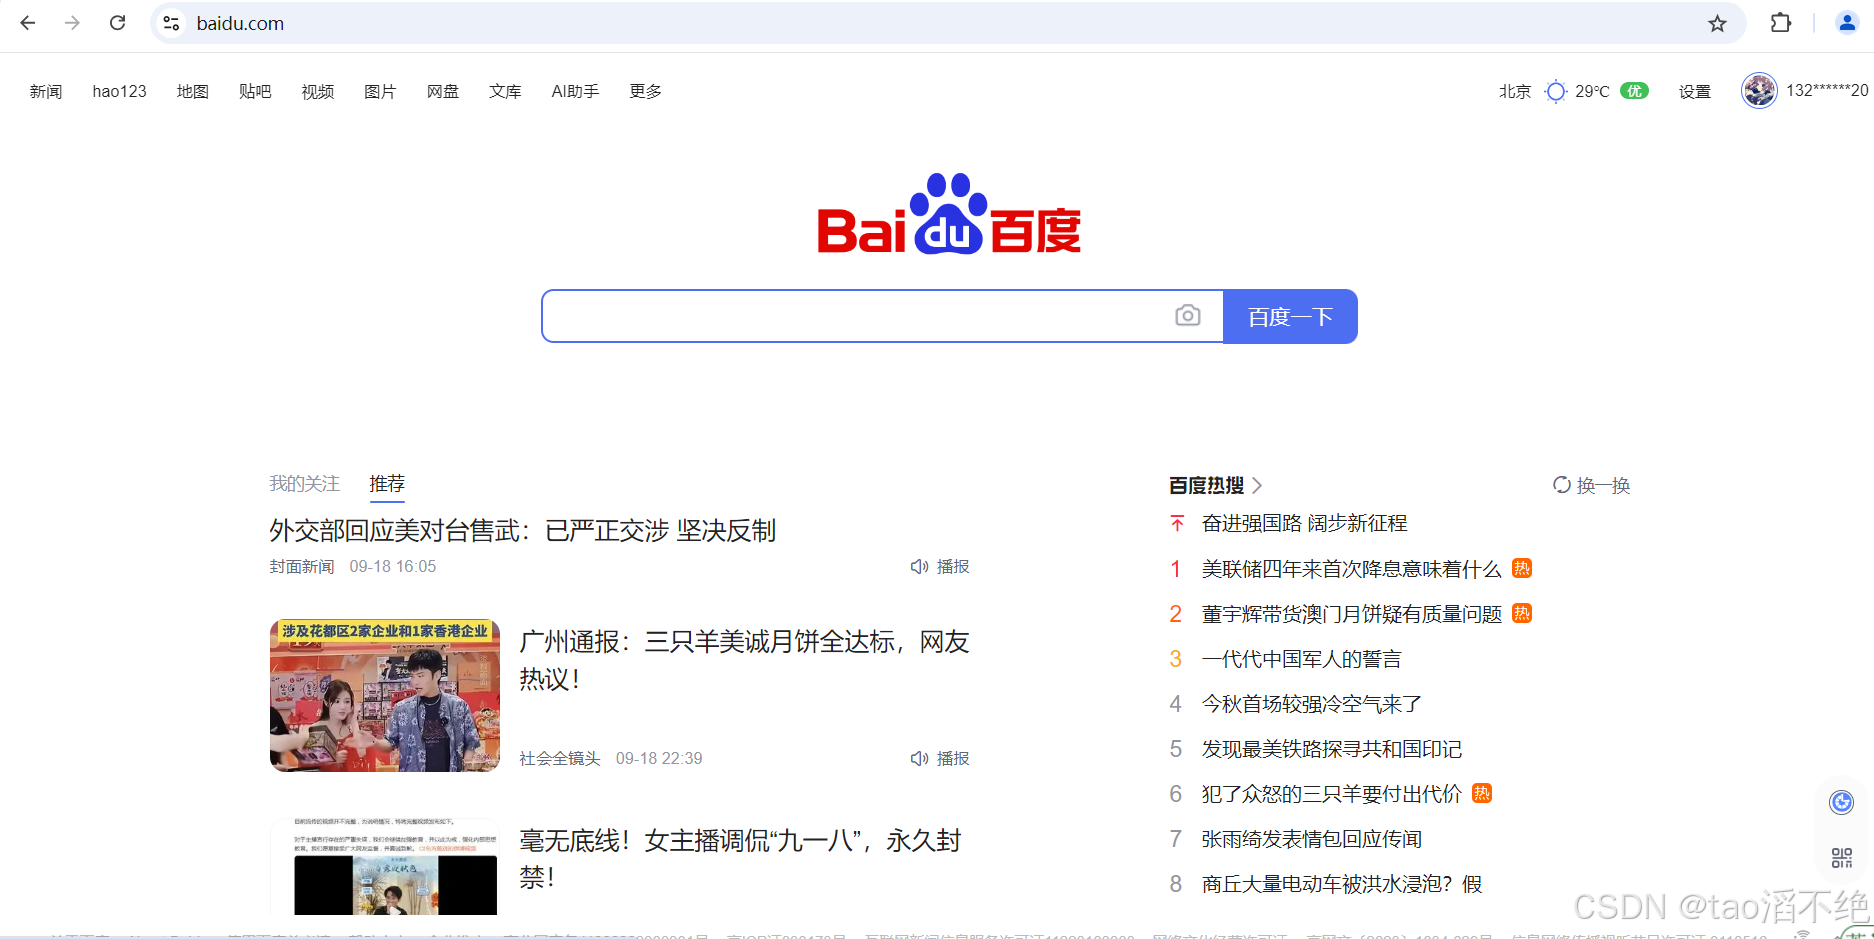Open hot search 张雨绮发表情包回应传闻
The height and width of the screenshot is (939, 1874).
click(x=1311, y=838)
